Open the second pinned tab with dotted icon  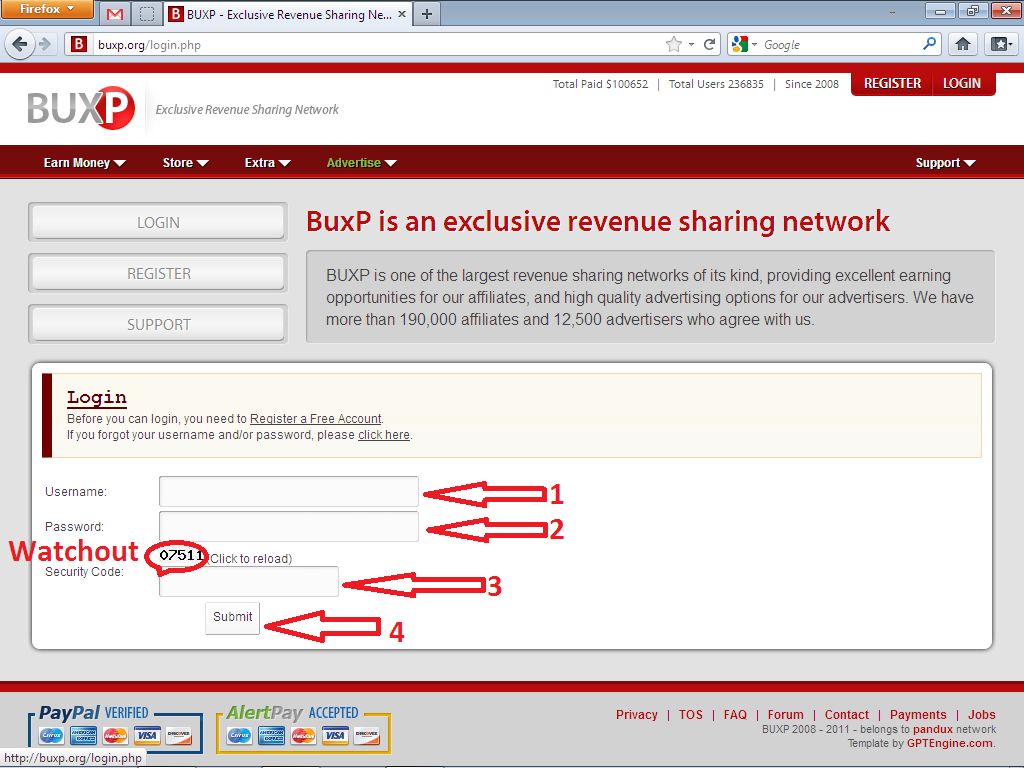(x=148, y=14)
